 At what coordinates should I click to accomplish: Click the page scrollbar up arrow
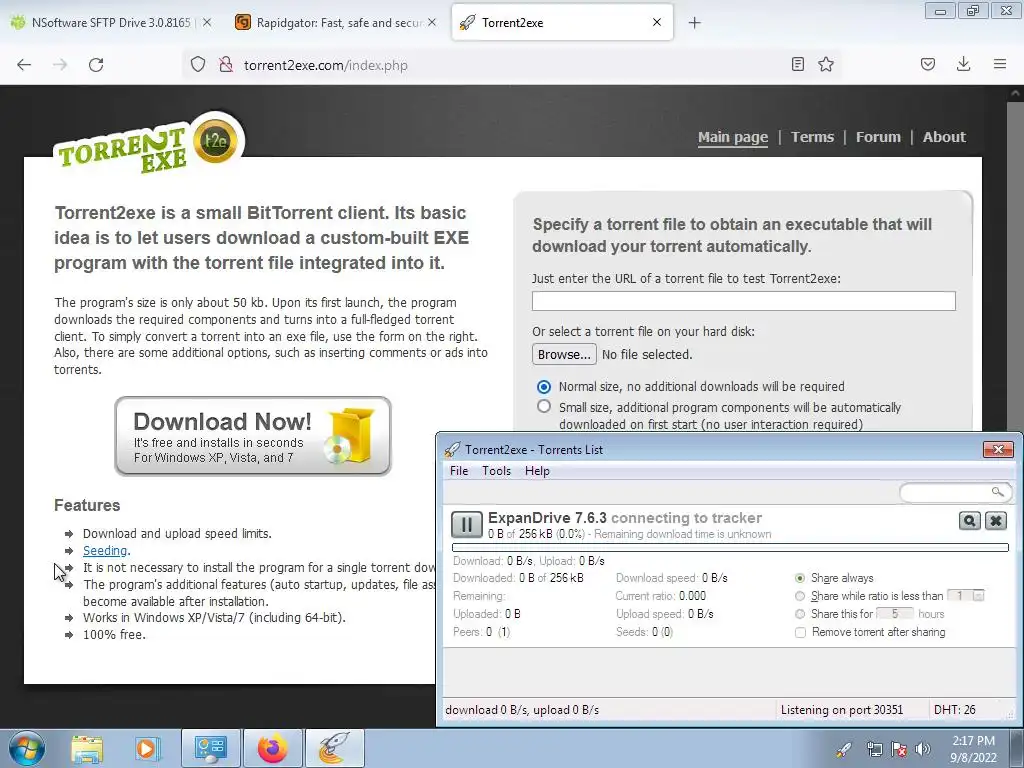coord(1015,93)
